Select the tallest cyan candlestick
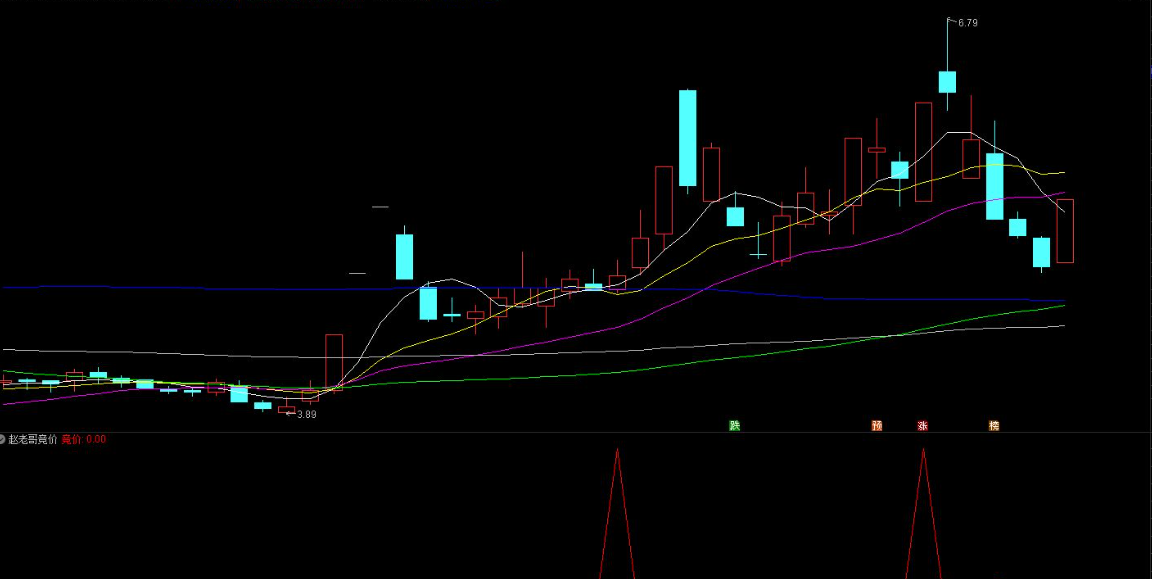 point(688,138)
